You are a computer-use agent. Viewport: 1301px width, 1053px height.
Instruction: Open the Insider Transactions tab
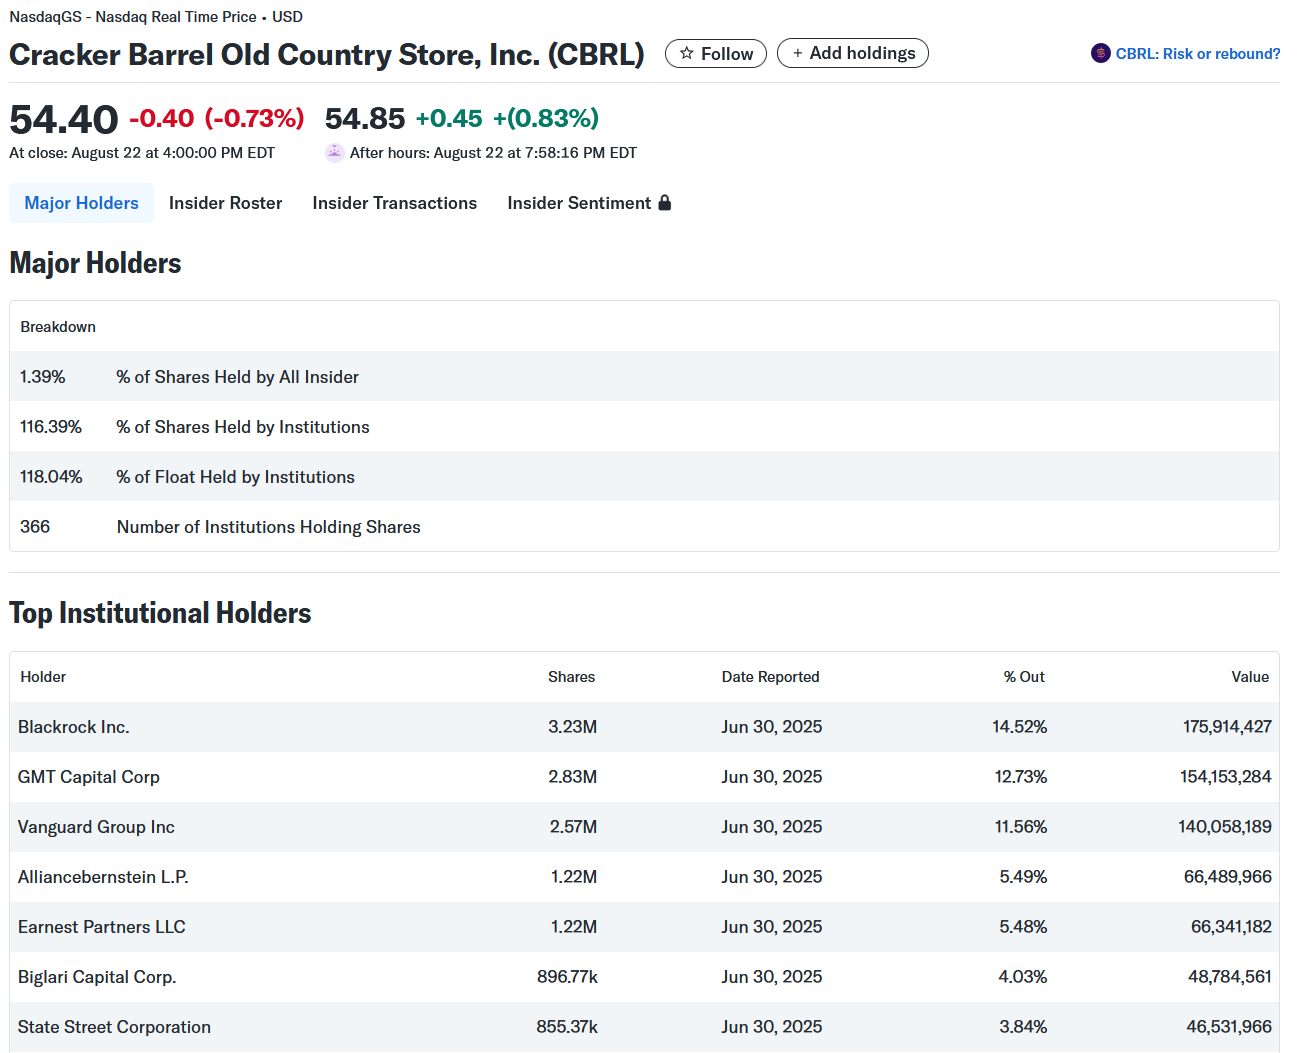394,203
